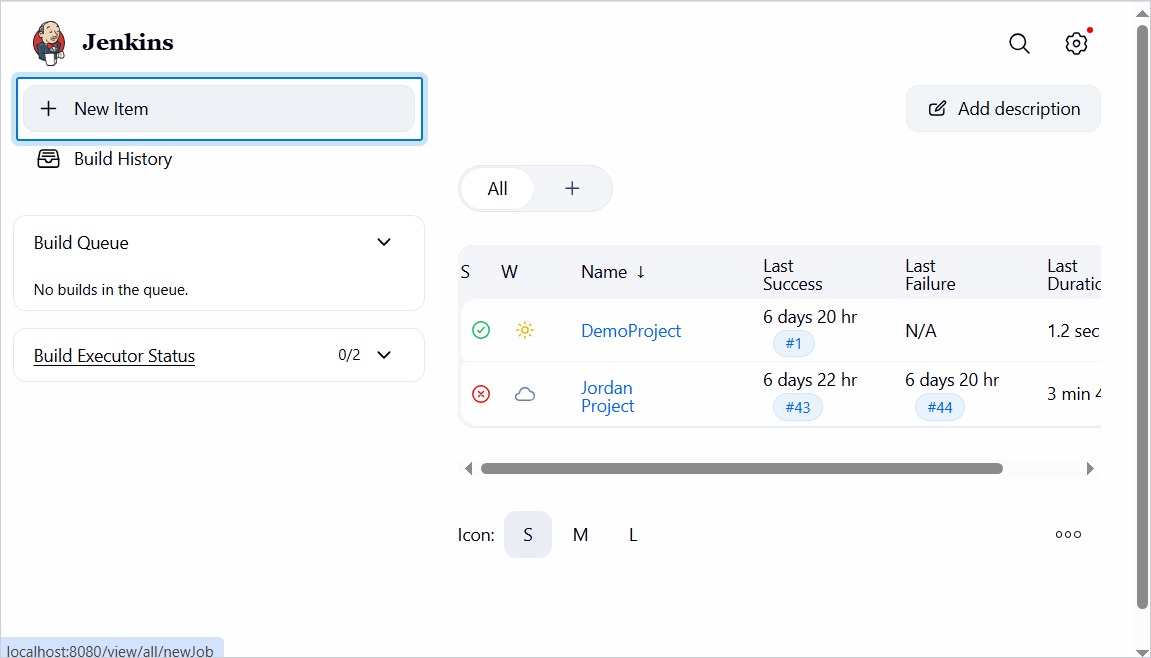Open last success build #43 badge
The height and width of the screenshot is (658, 1151).
(x=798, y=407)
